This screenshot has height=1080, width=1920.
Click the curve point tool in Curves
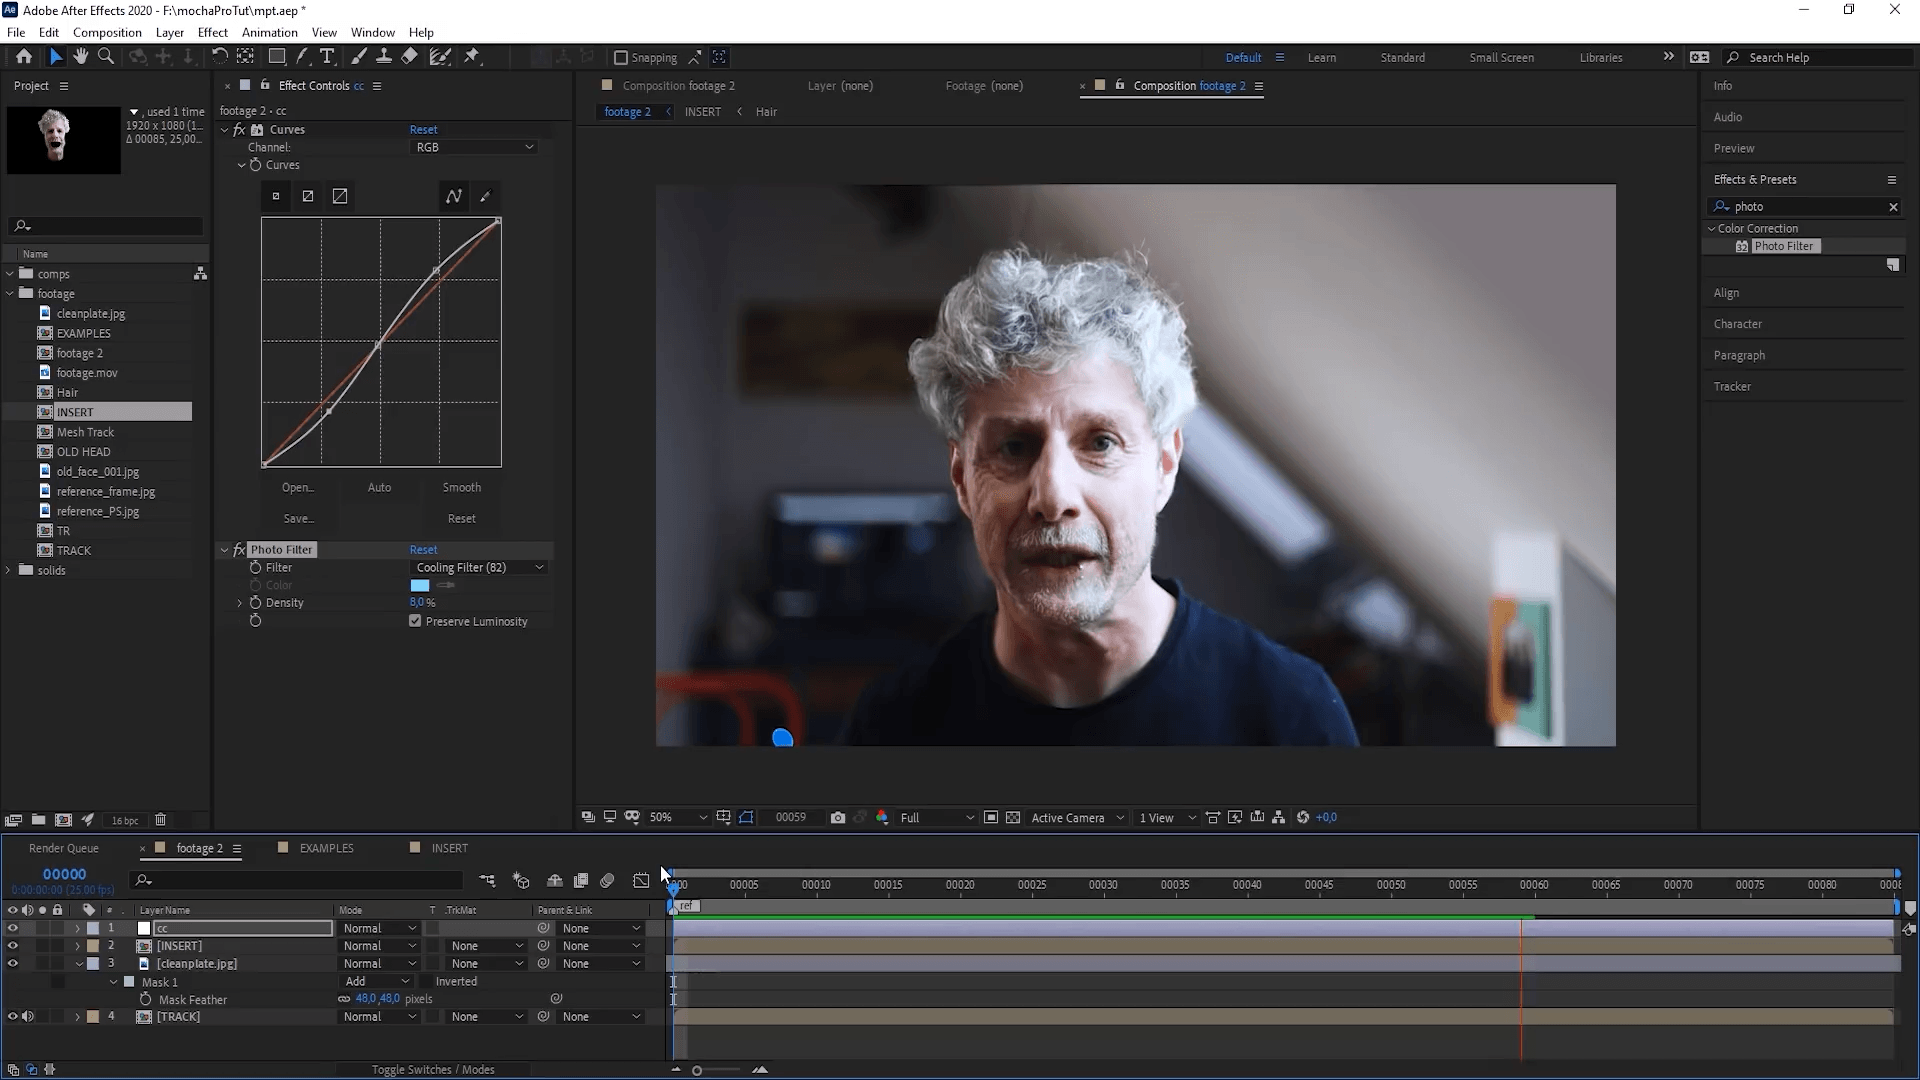454,196
